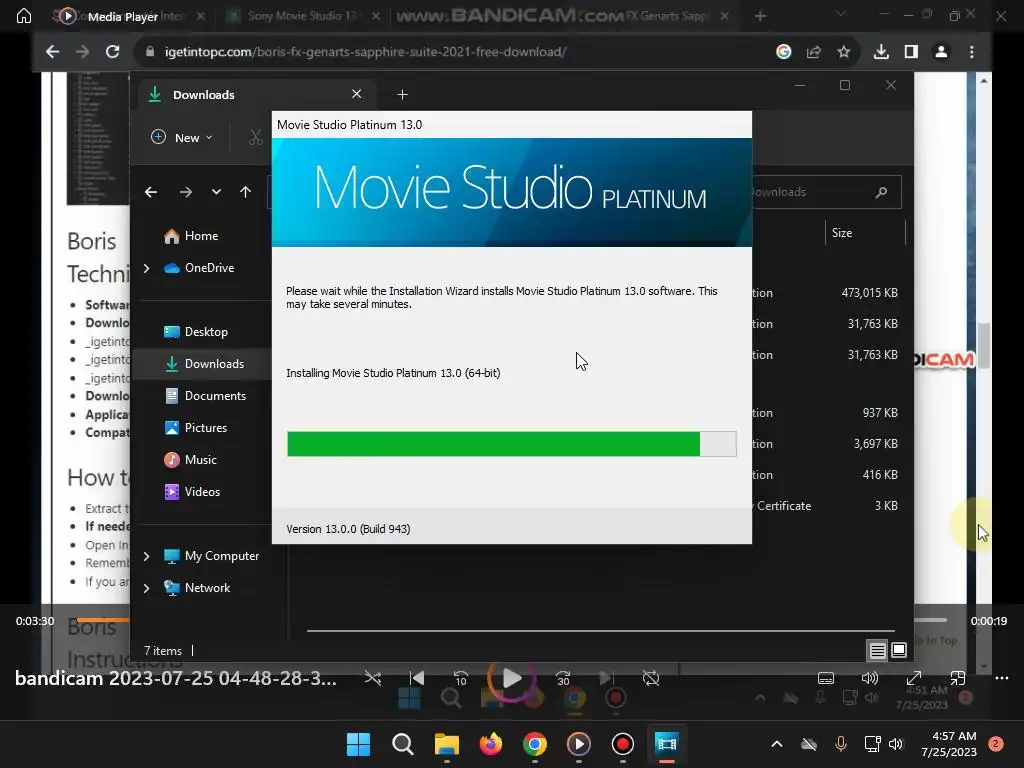1024x768 pixels.
Task: Skip forward 30 seconds
Action: [563, 679]
